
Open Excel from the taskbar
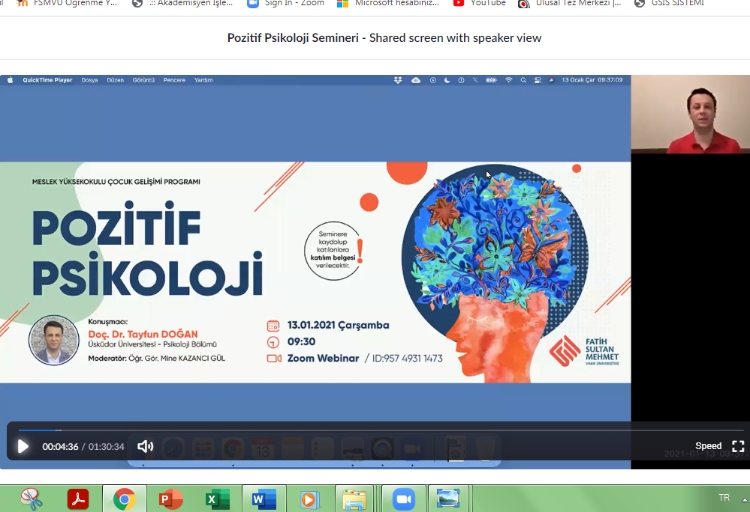point(217,498)
